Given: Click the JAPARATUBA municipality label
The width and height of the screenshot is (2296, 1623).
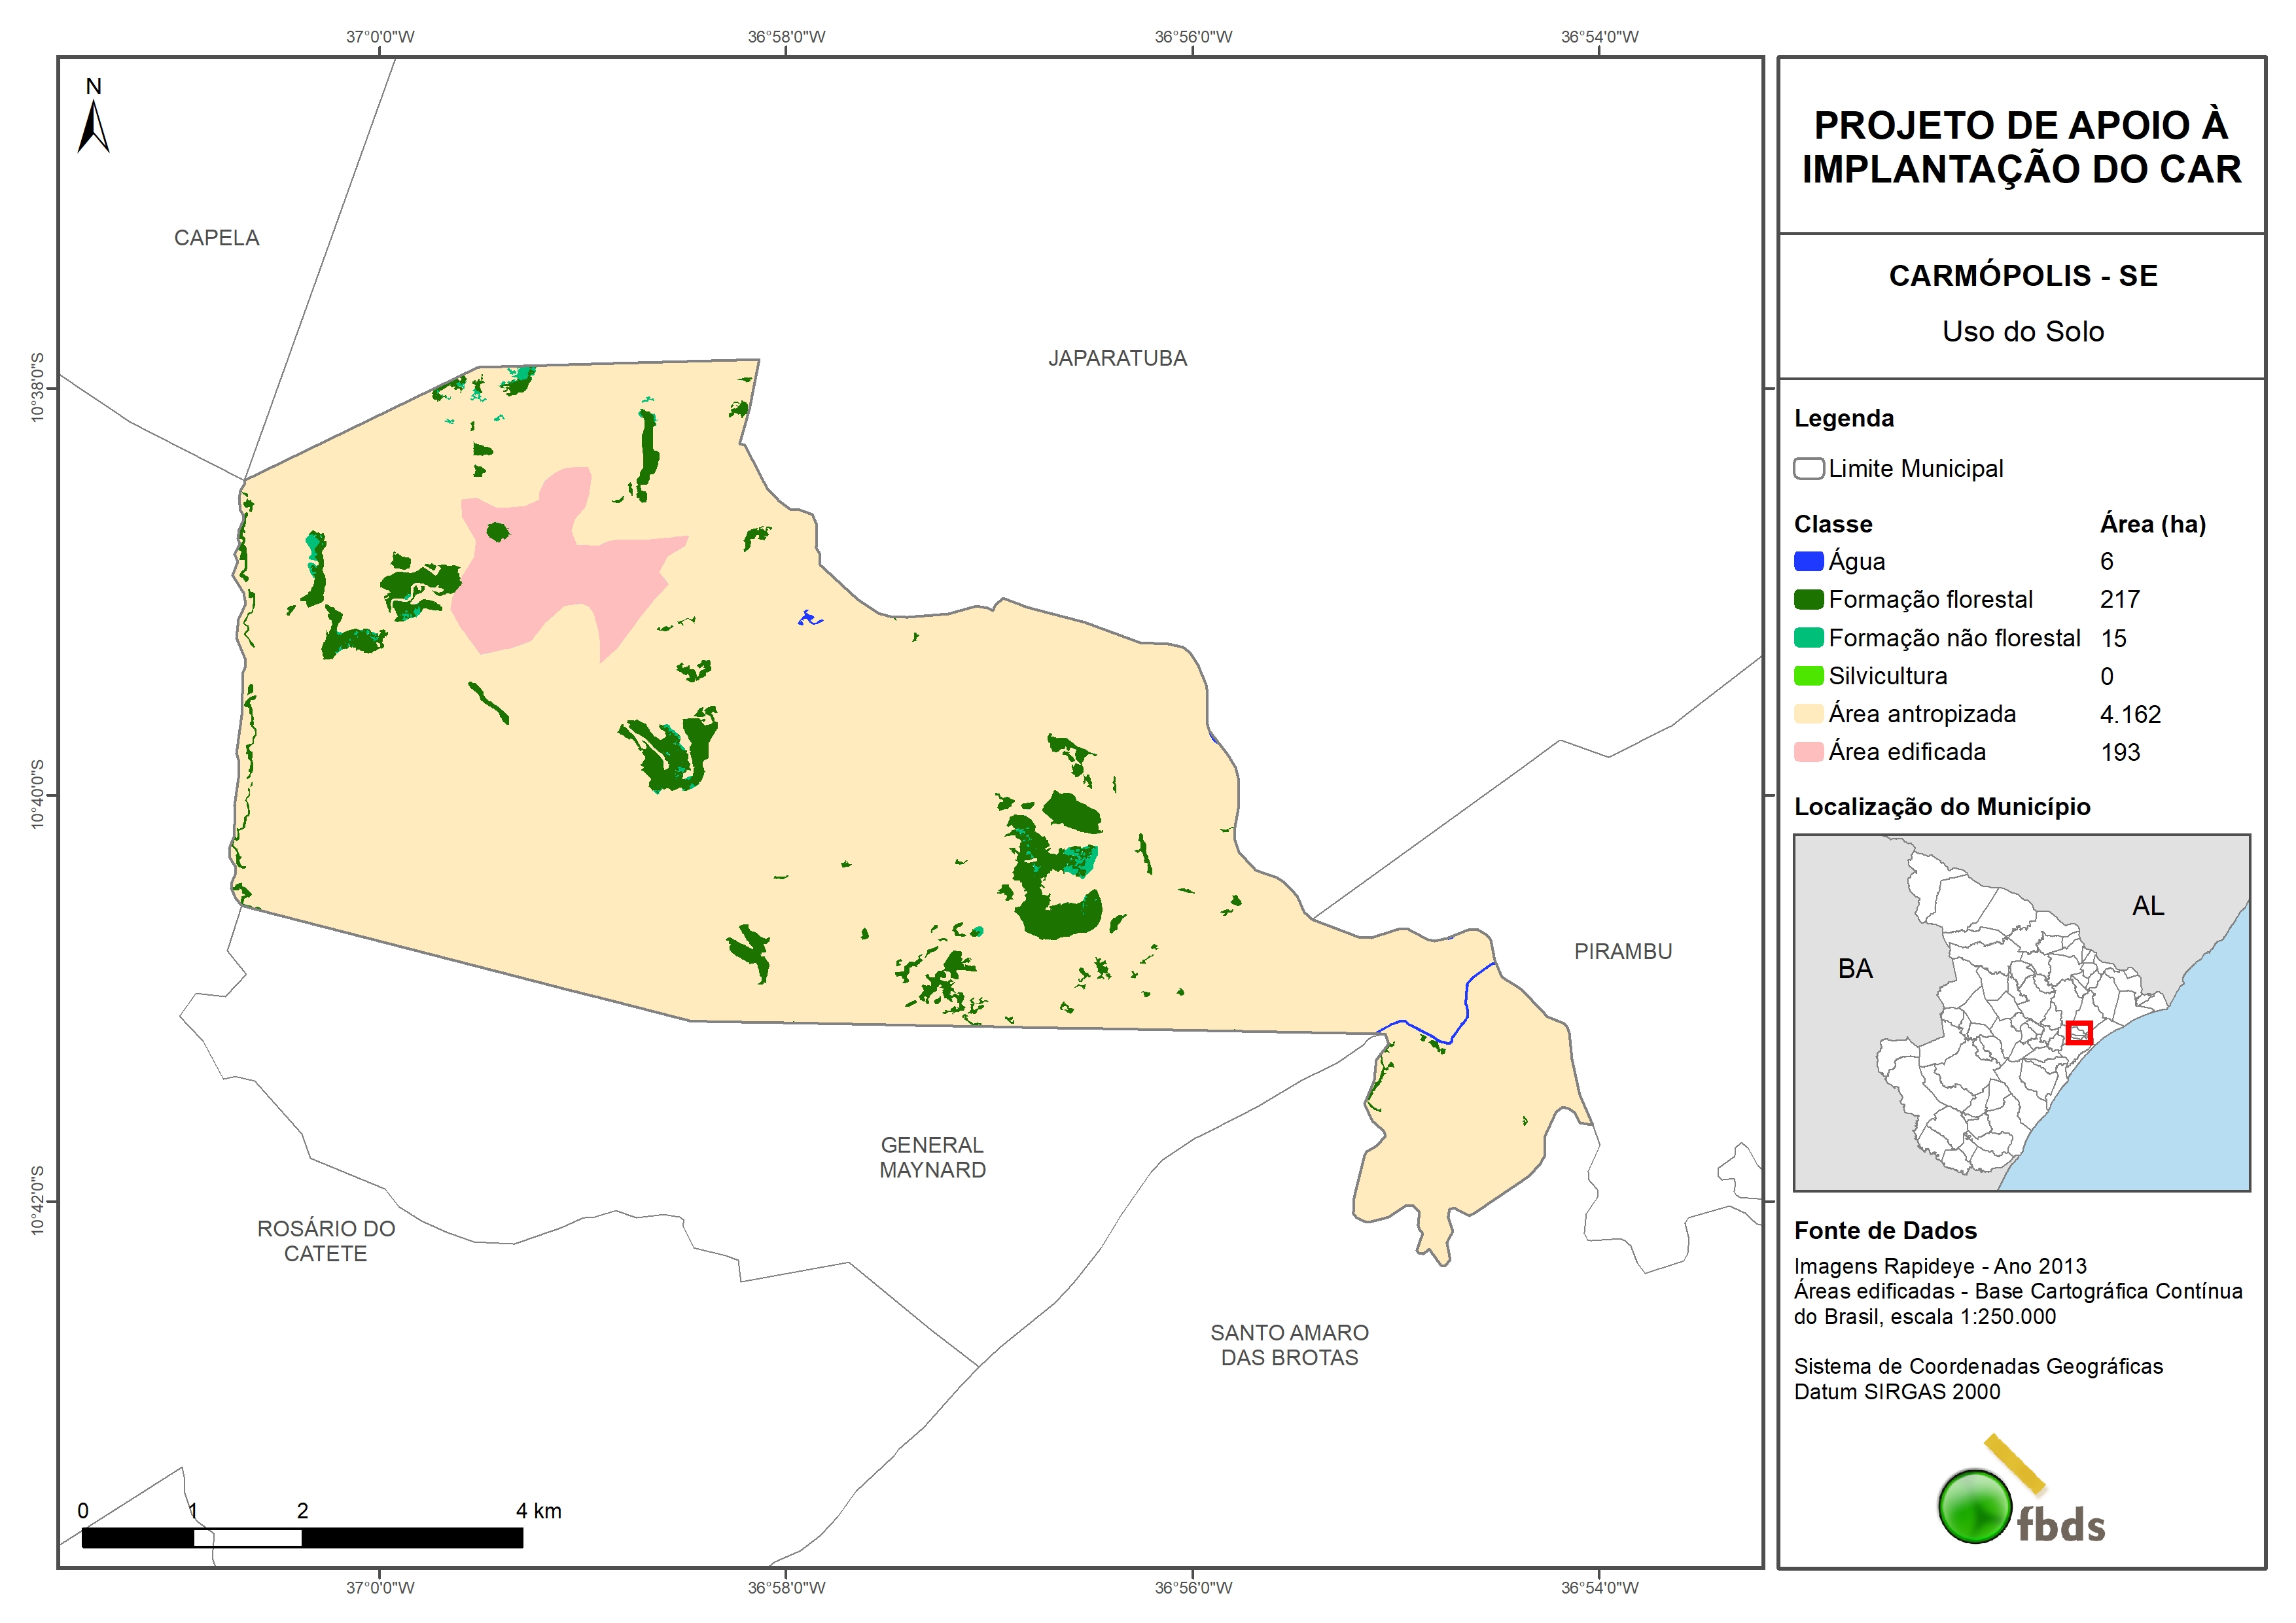Looking at the screenshot, I should pyautogui.click(x=1117, y=358).
